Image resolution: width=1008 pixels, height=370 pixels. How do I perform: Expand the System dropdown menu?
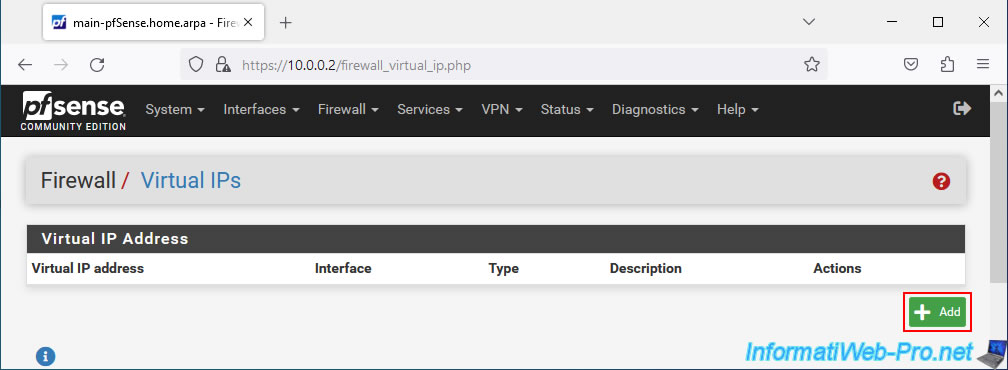pyautogui.click(x=175, y=110)
